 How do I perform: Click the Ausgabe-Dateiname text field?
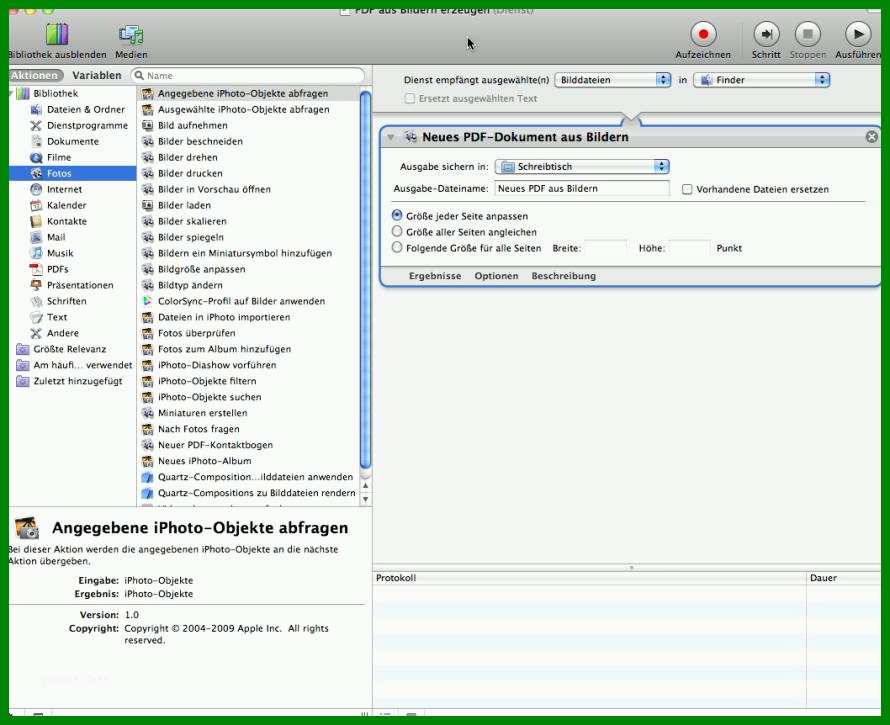(x=582, y=188)
